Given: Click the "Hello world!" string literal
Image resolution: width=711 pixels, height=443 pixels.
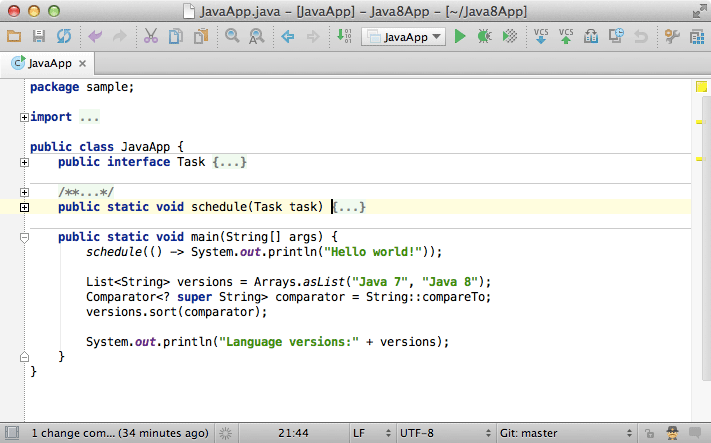Looking at the screenshot, I should tap(373, 252).
